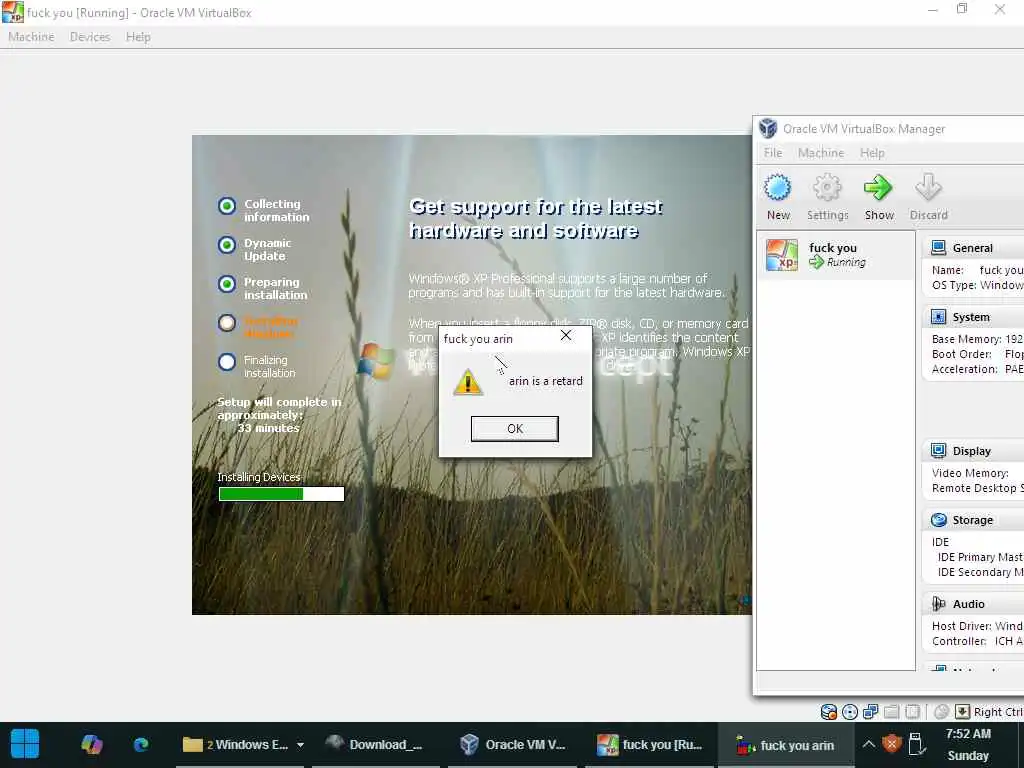The image size is (1024, 768).
Task: Click OK in the message dialog
Action: (x=515, y=428)
